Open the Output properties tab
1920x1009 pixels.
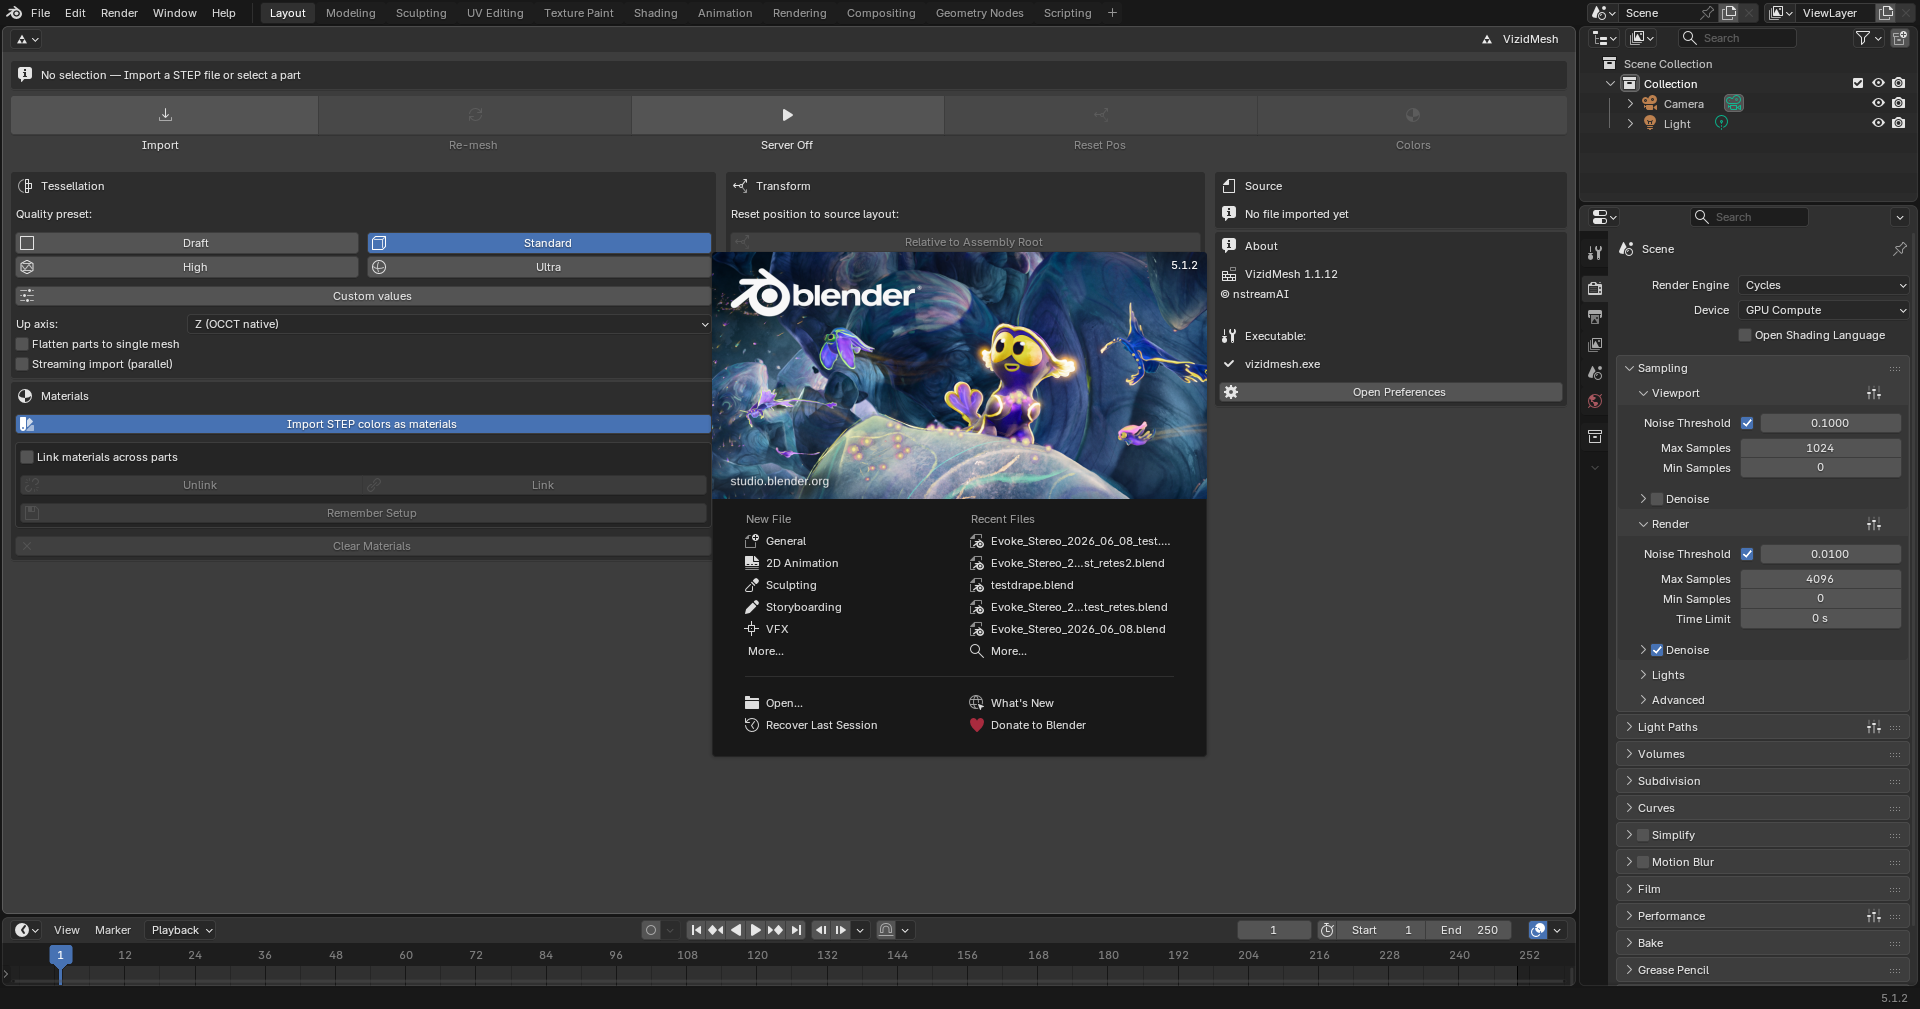(1595, 316)
